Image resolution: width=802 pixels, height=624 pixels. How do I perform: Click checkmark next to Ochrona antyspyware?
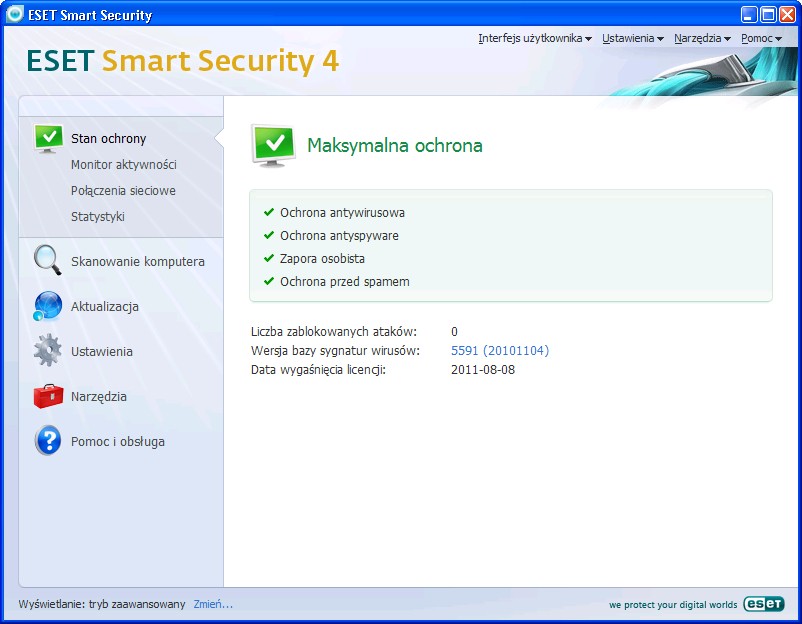[269, 235]
